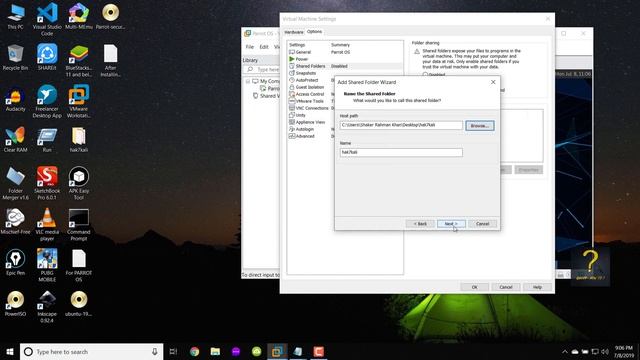Select the BlueStacks desktop shortcut
640x360 pixels.
(79, 61)
